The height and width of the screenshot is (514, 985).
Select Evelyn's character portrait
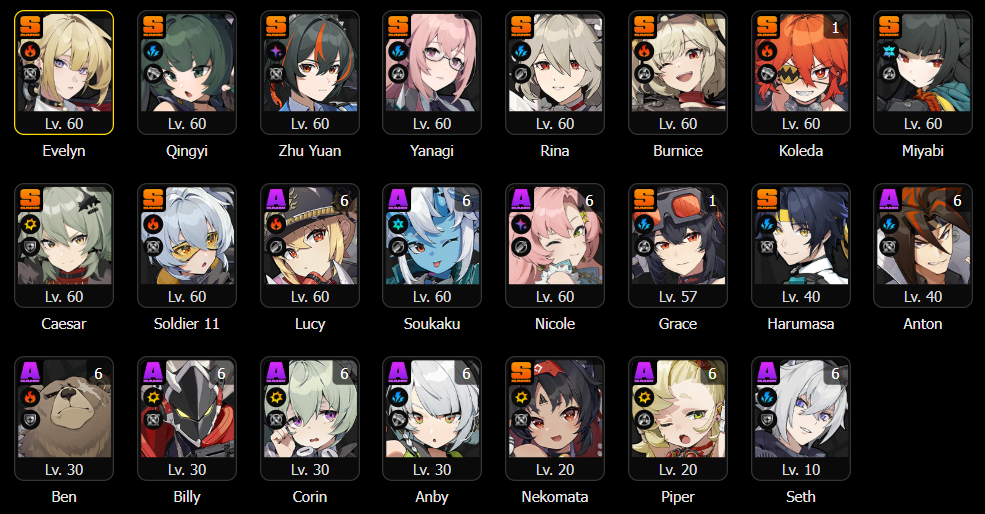coord(64,63)
